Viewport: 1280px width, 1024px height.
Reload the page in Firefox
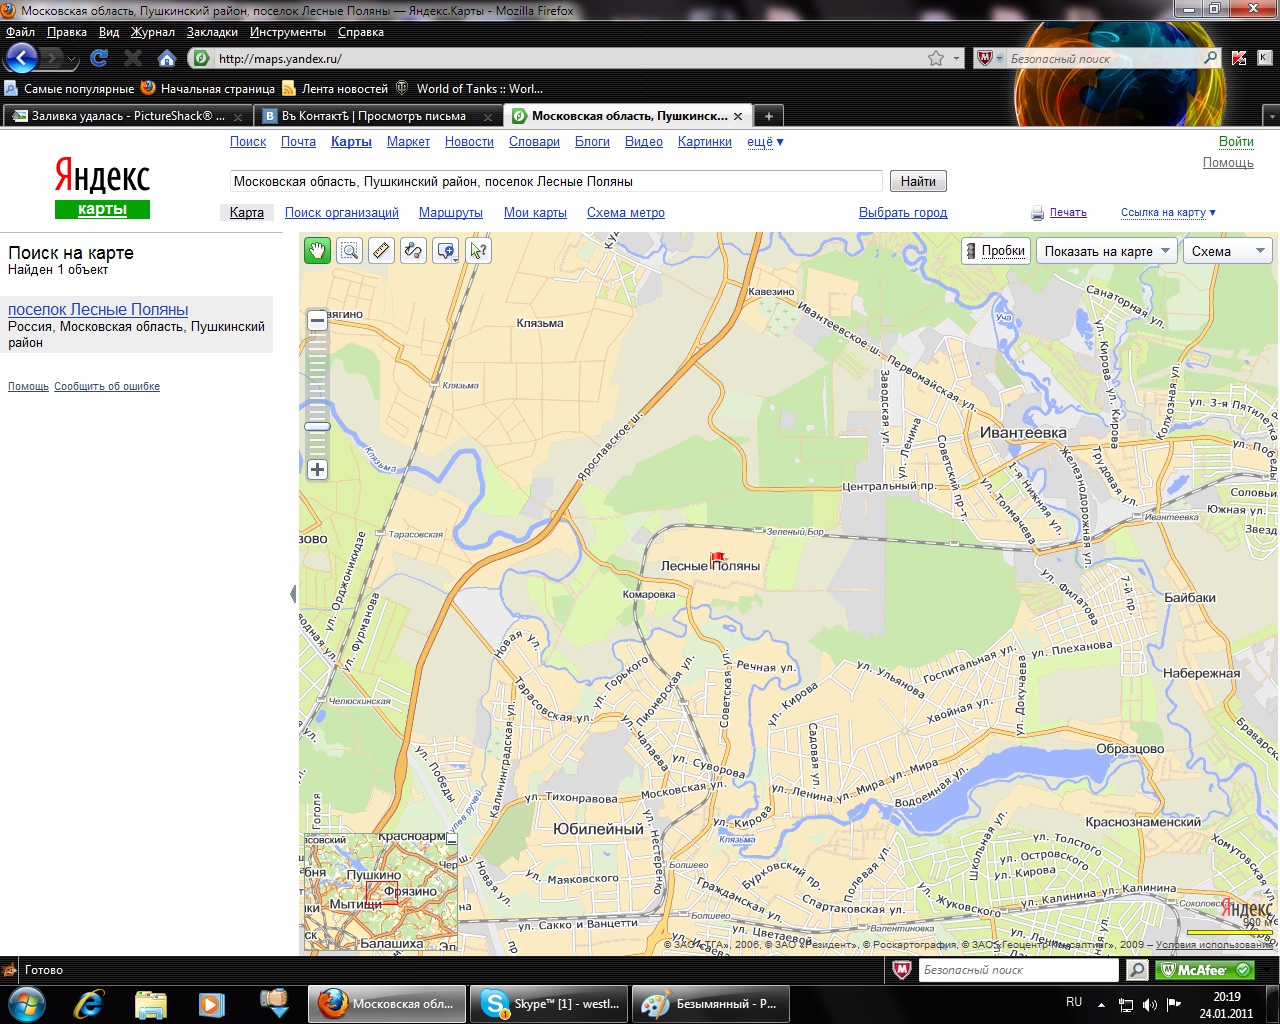point(99,58)
